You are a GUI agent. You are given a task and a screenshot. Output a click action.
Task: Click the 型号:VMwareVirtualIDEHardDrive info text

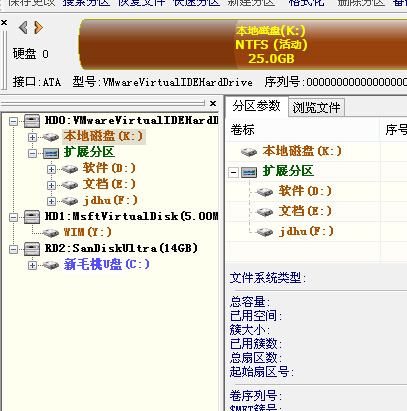pyautogui.click(x=163, y=82)
